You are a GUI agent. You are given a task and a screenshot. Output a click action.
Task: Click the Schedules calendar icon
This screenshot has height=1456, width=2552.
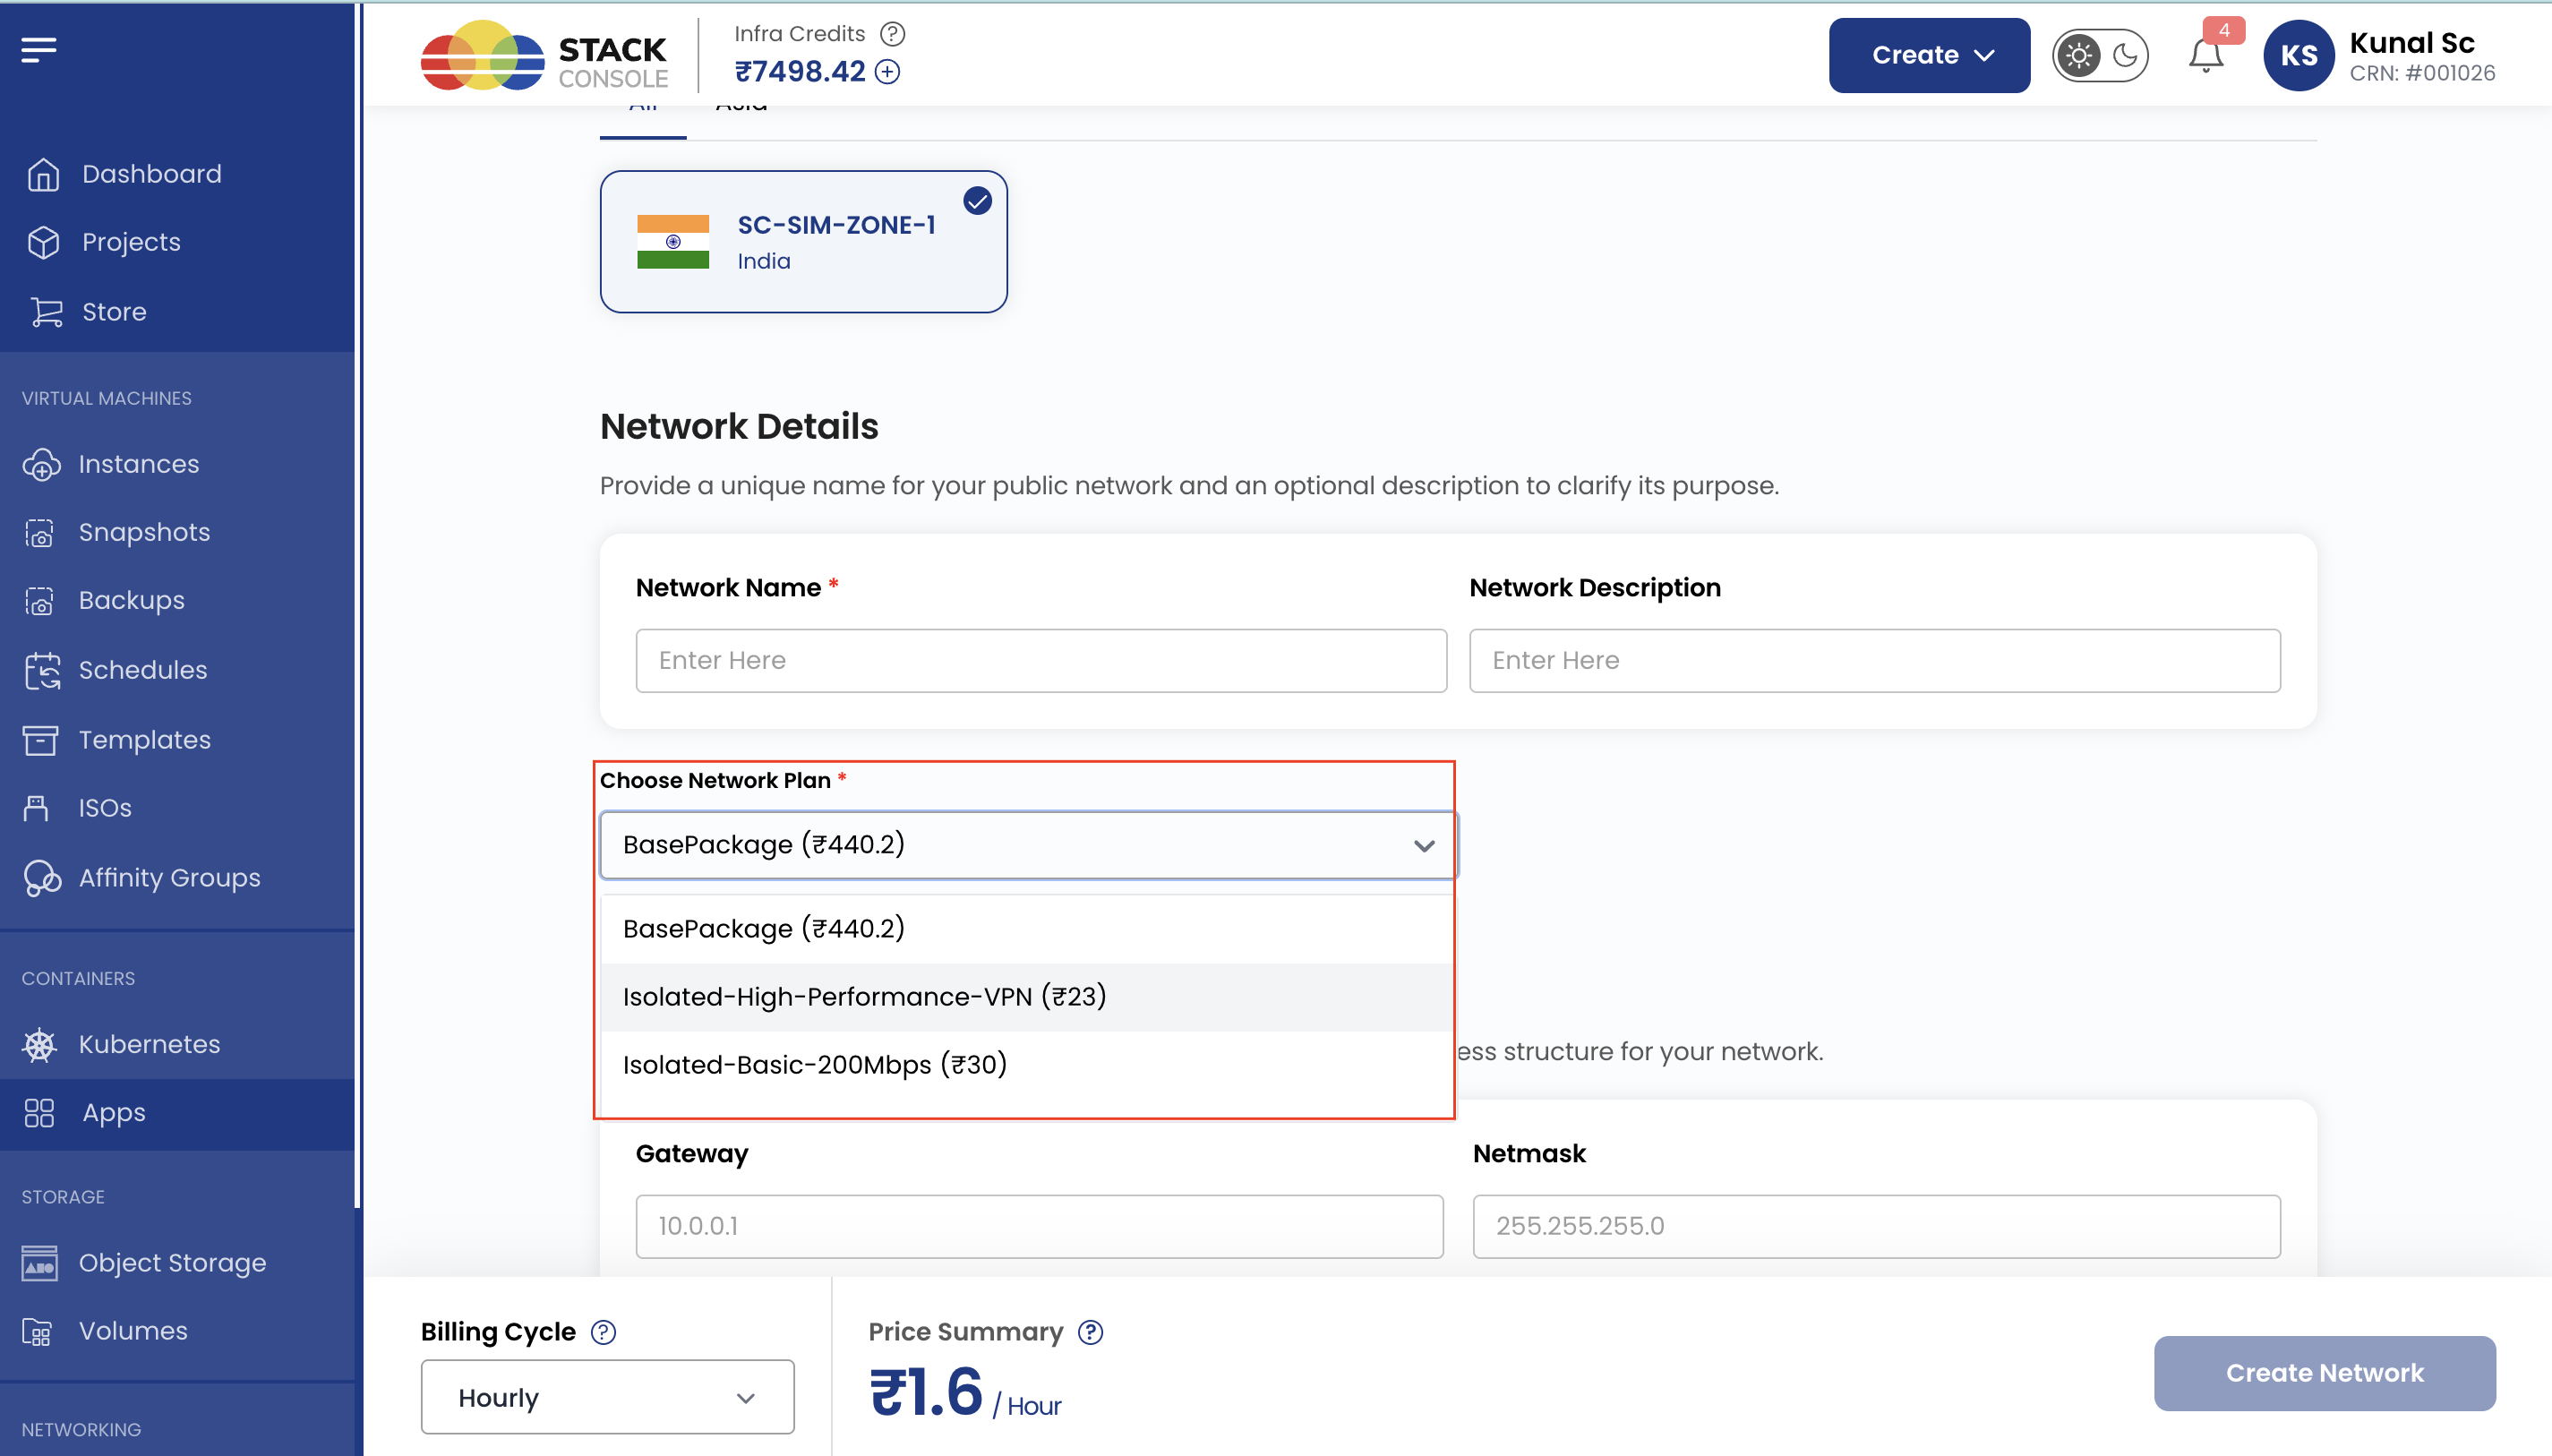pyautogui.click(x=42, y=670)
